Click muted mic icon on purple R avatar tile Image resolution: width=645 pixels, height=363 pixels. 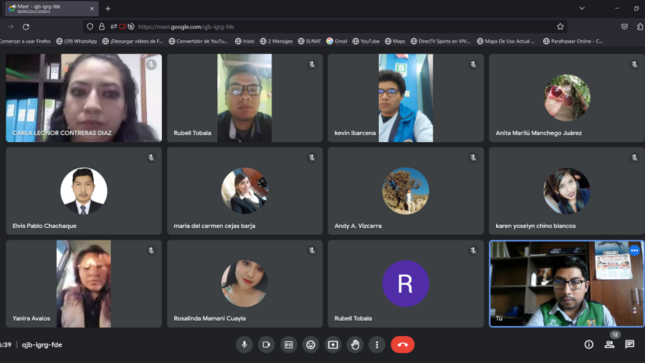pos(473,250)
